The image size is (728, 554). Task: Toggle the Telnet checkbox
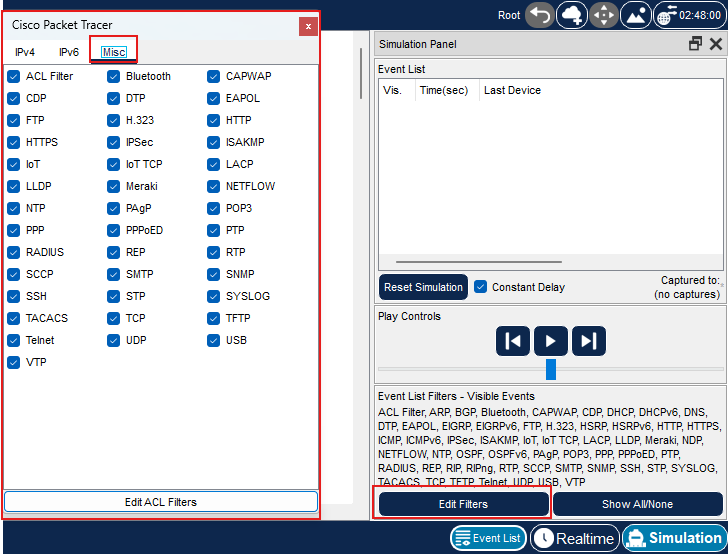[13, 340]
